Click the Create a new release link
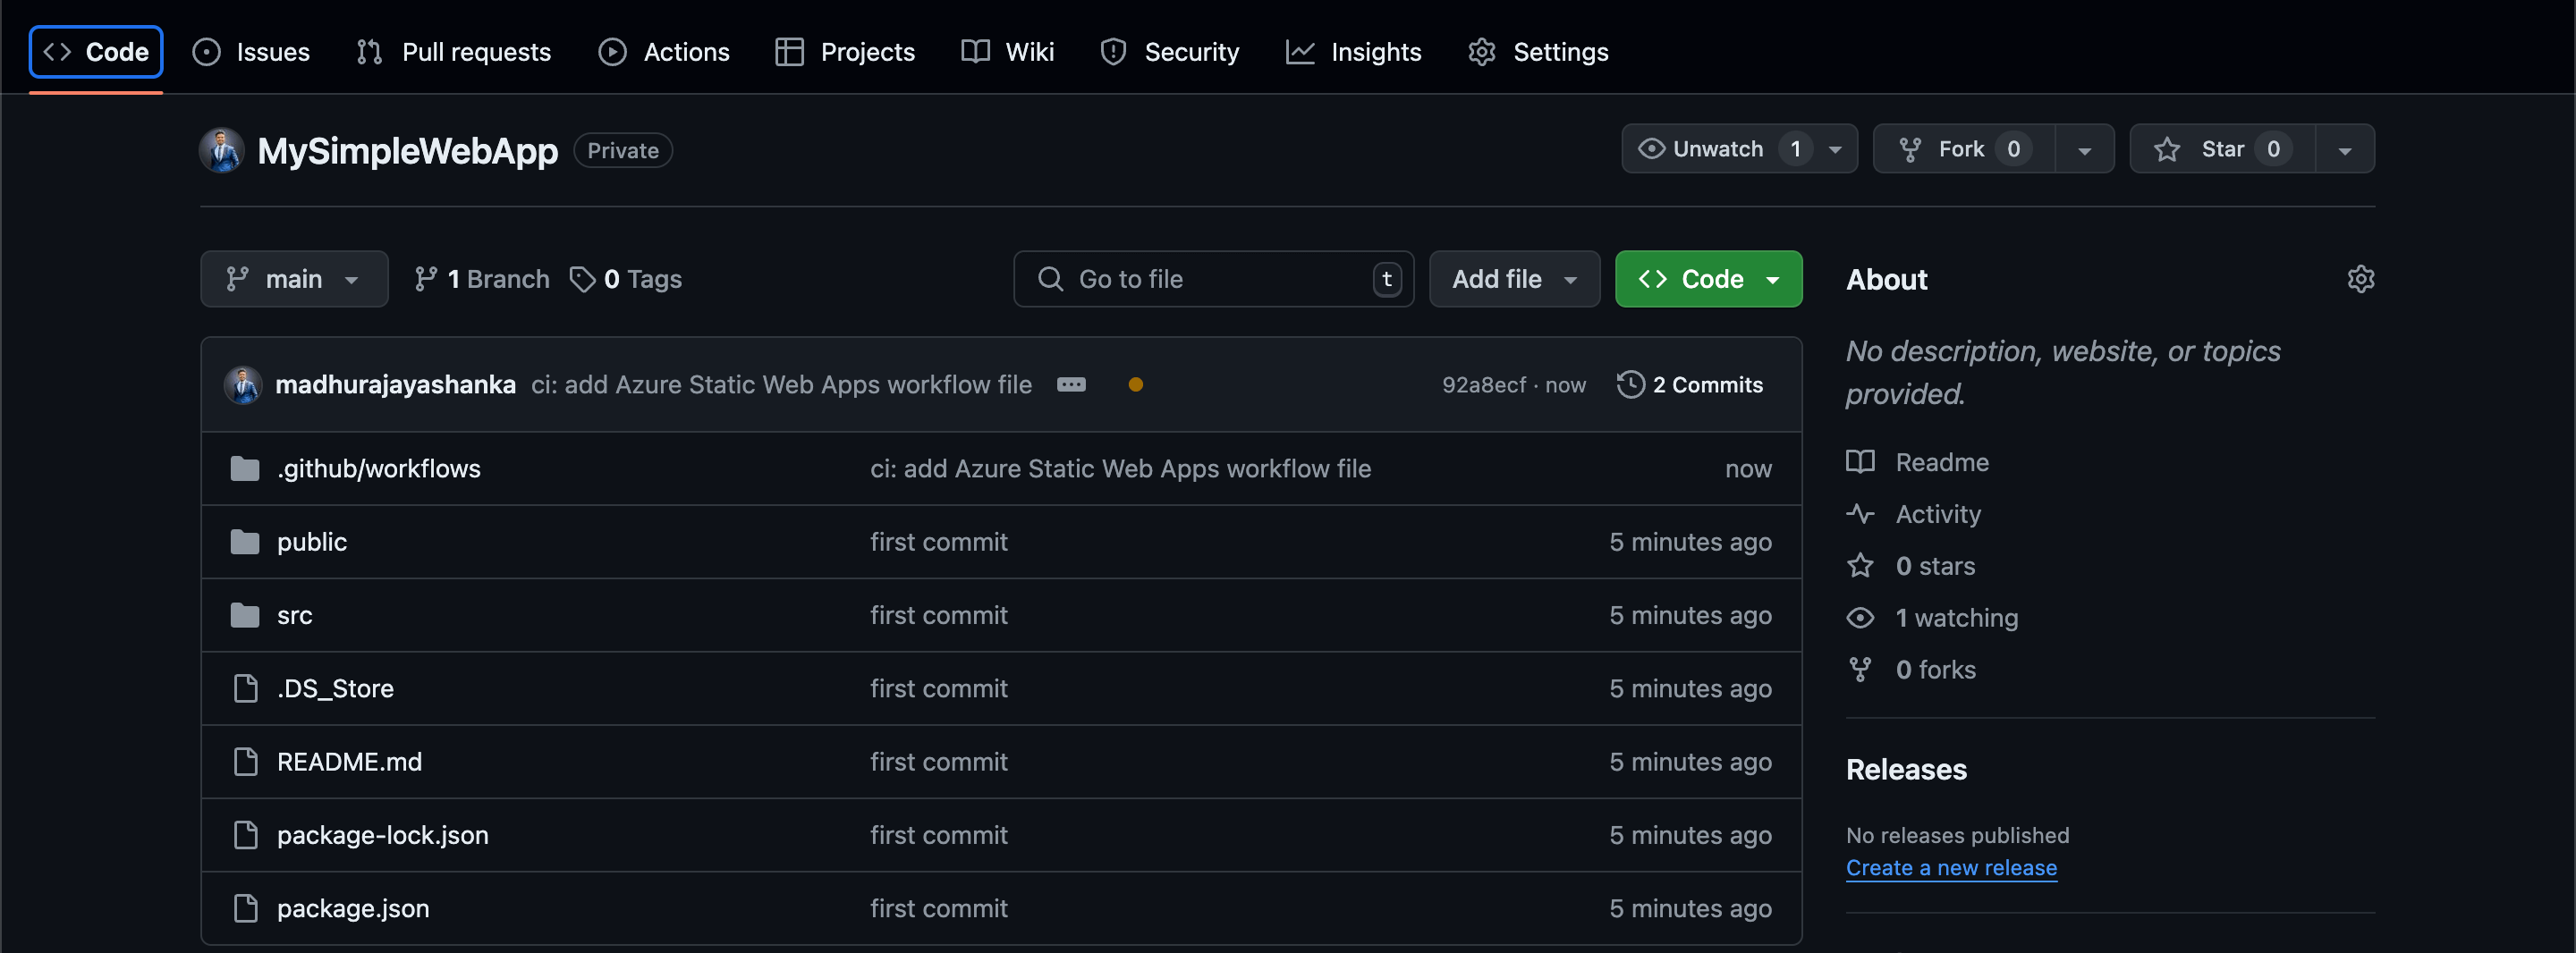Screen dimensions: 2576x953 point(1950,868)
